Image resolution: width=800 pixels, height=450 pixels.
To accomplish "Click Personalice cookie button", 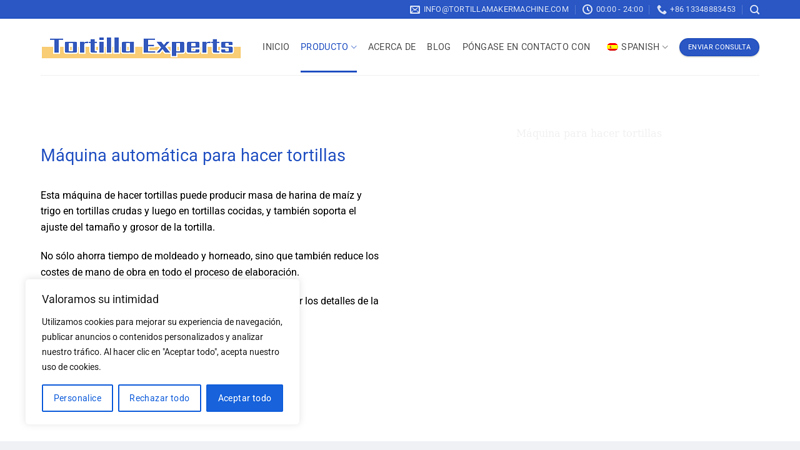I will (77, 398).
